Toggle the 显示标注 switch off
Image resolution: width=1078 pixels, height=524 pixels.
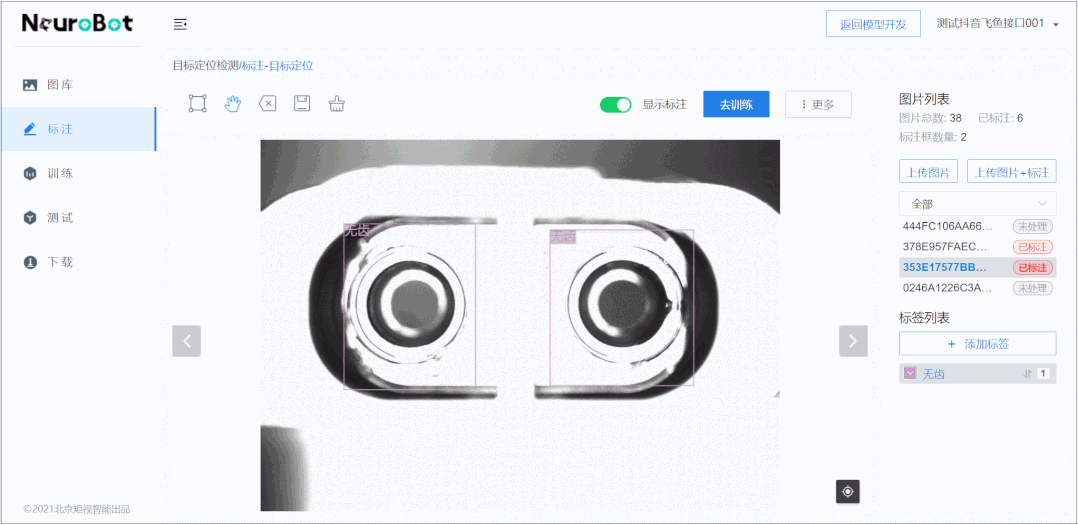pyautogui.click(x=615, y=105)
